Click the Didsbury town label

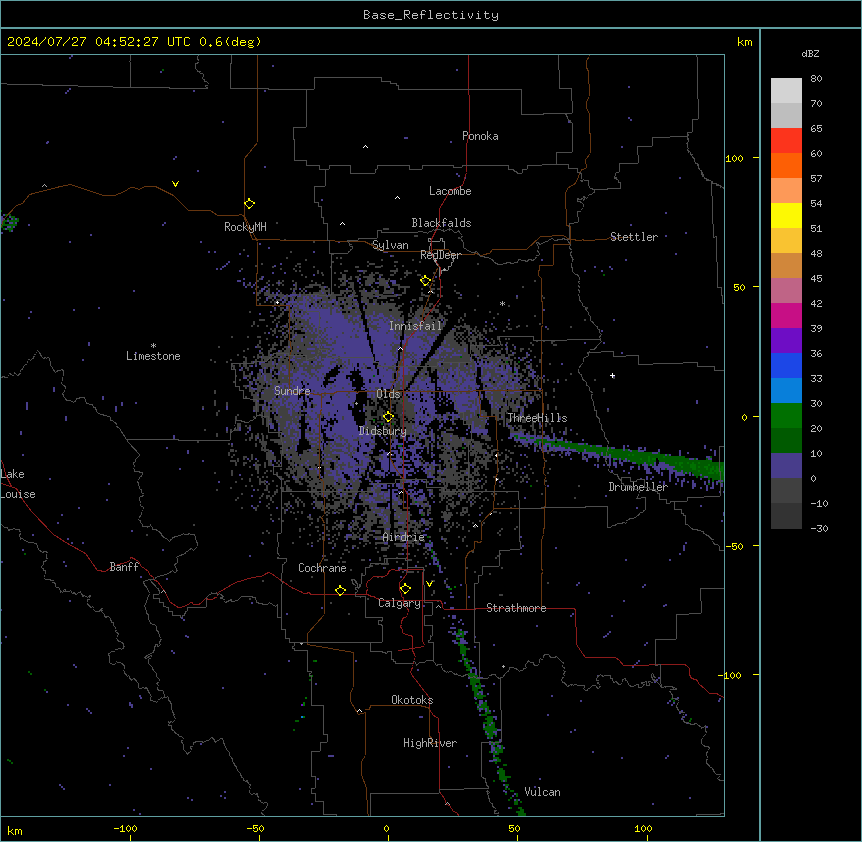tap(383, 431)
